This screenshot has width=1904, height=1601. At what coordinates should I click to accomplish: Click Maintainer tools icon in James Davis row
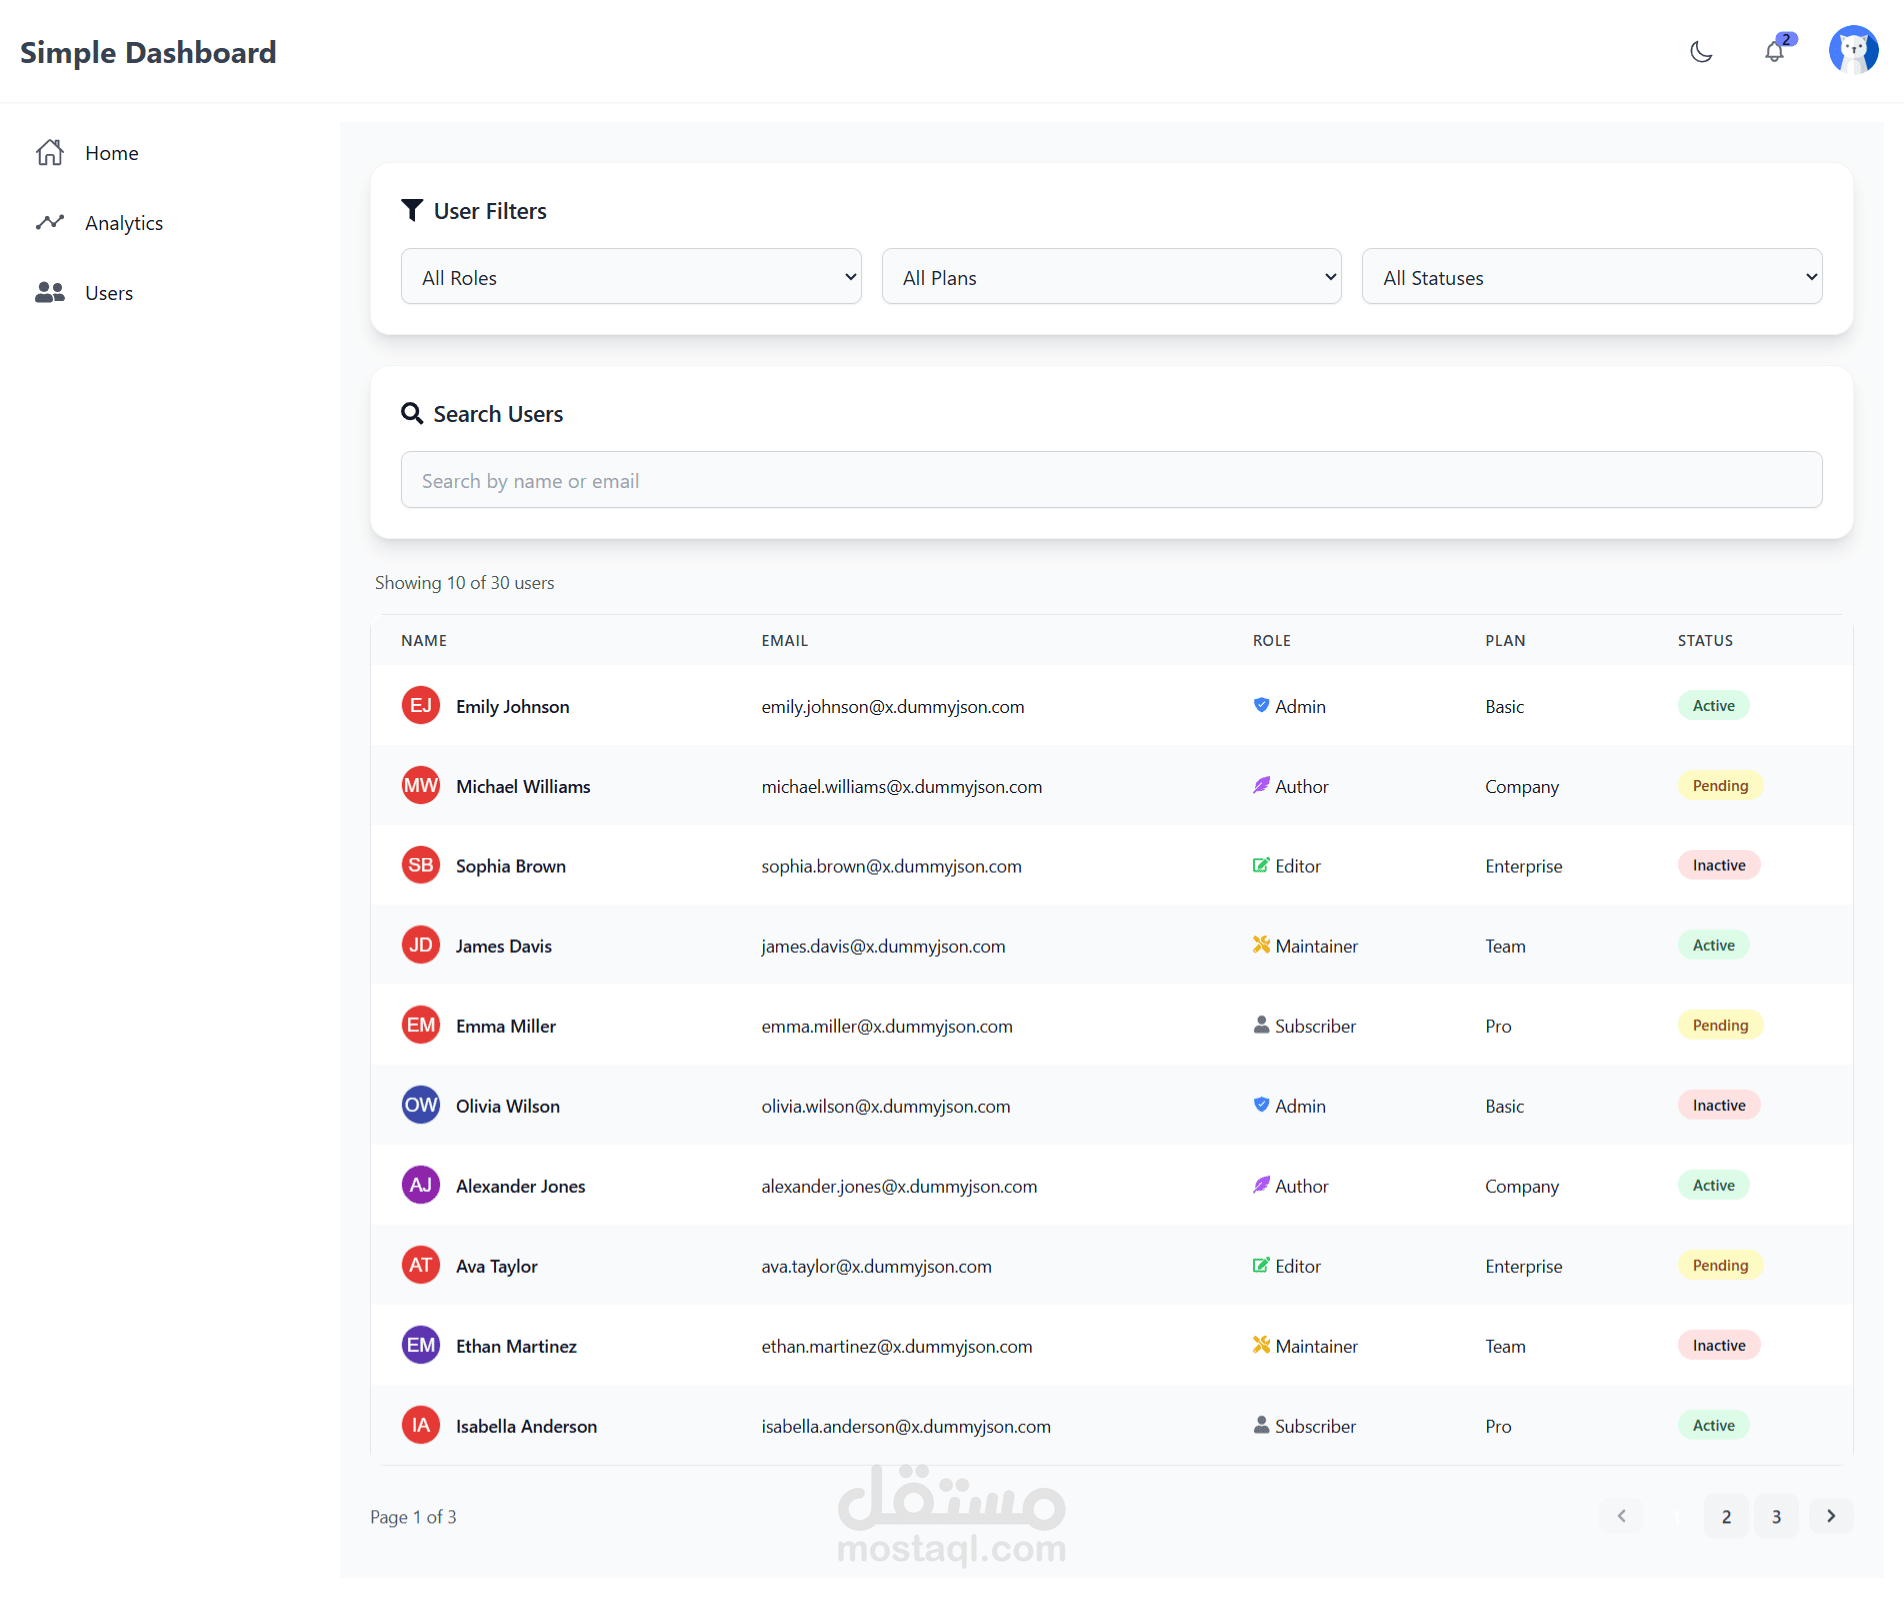1261,945
